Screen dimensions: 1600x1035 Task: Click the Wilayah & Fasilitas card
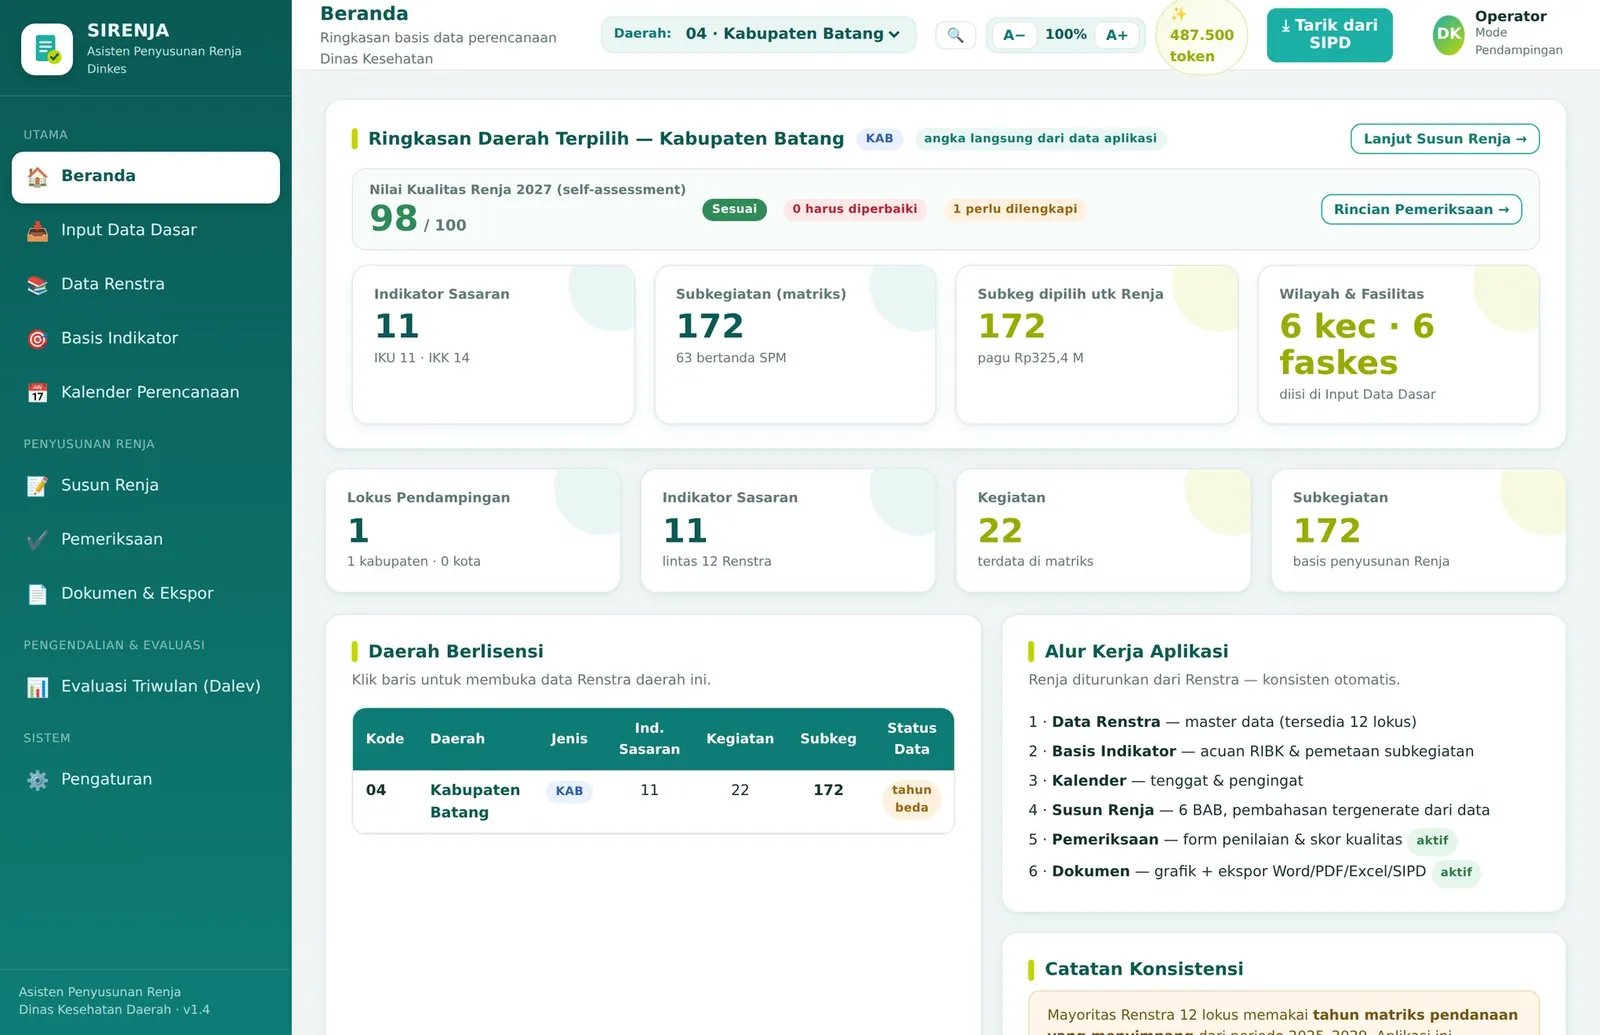click(1398, 344)
